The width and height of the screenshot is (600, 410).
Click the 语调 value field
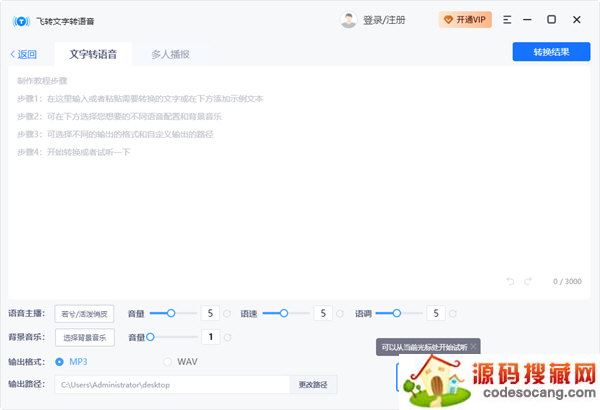(x=436, y=313)
